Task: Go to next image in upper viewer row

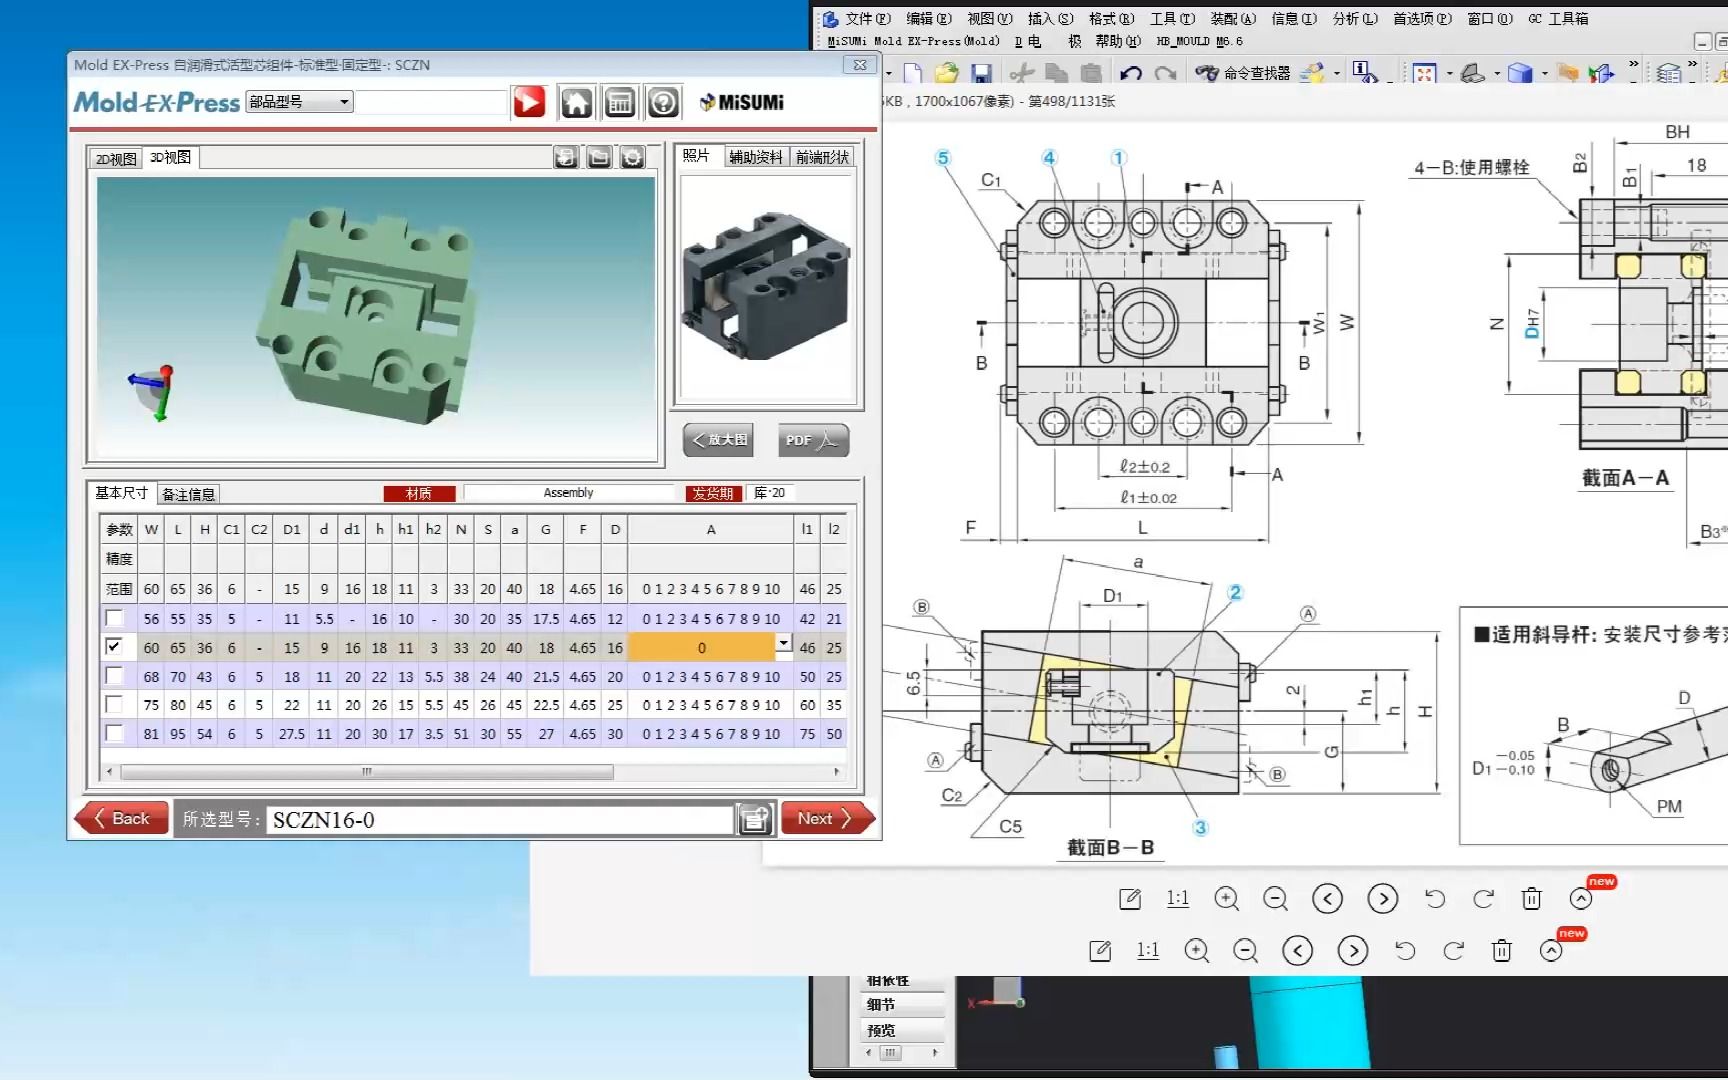Action: coord(1383,899)
